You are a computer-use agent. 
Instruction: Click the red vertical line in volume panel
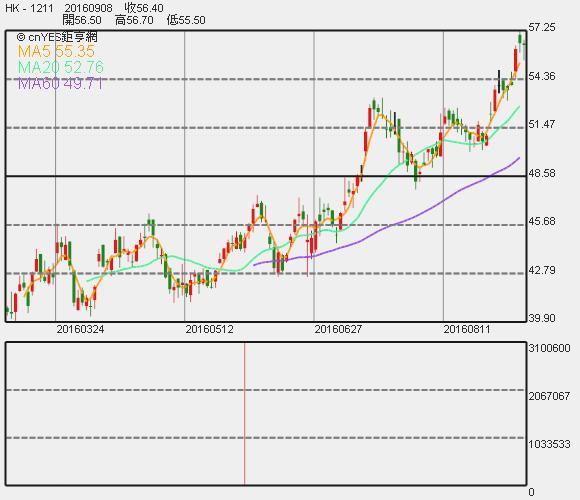(245, 413)
